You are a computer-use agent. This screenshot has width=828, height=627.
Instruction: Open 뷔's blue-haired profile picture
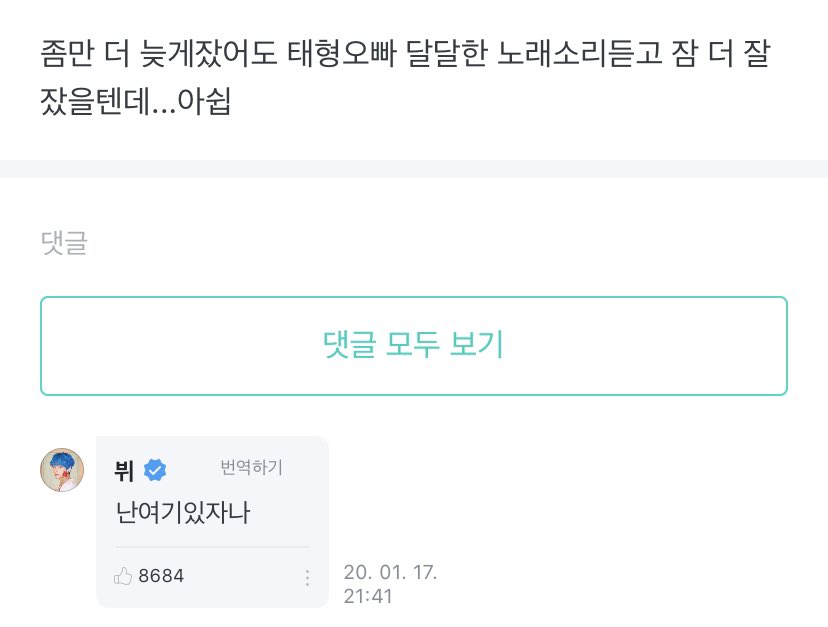click(62, 470)
